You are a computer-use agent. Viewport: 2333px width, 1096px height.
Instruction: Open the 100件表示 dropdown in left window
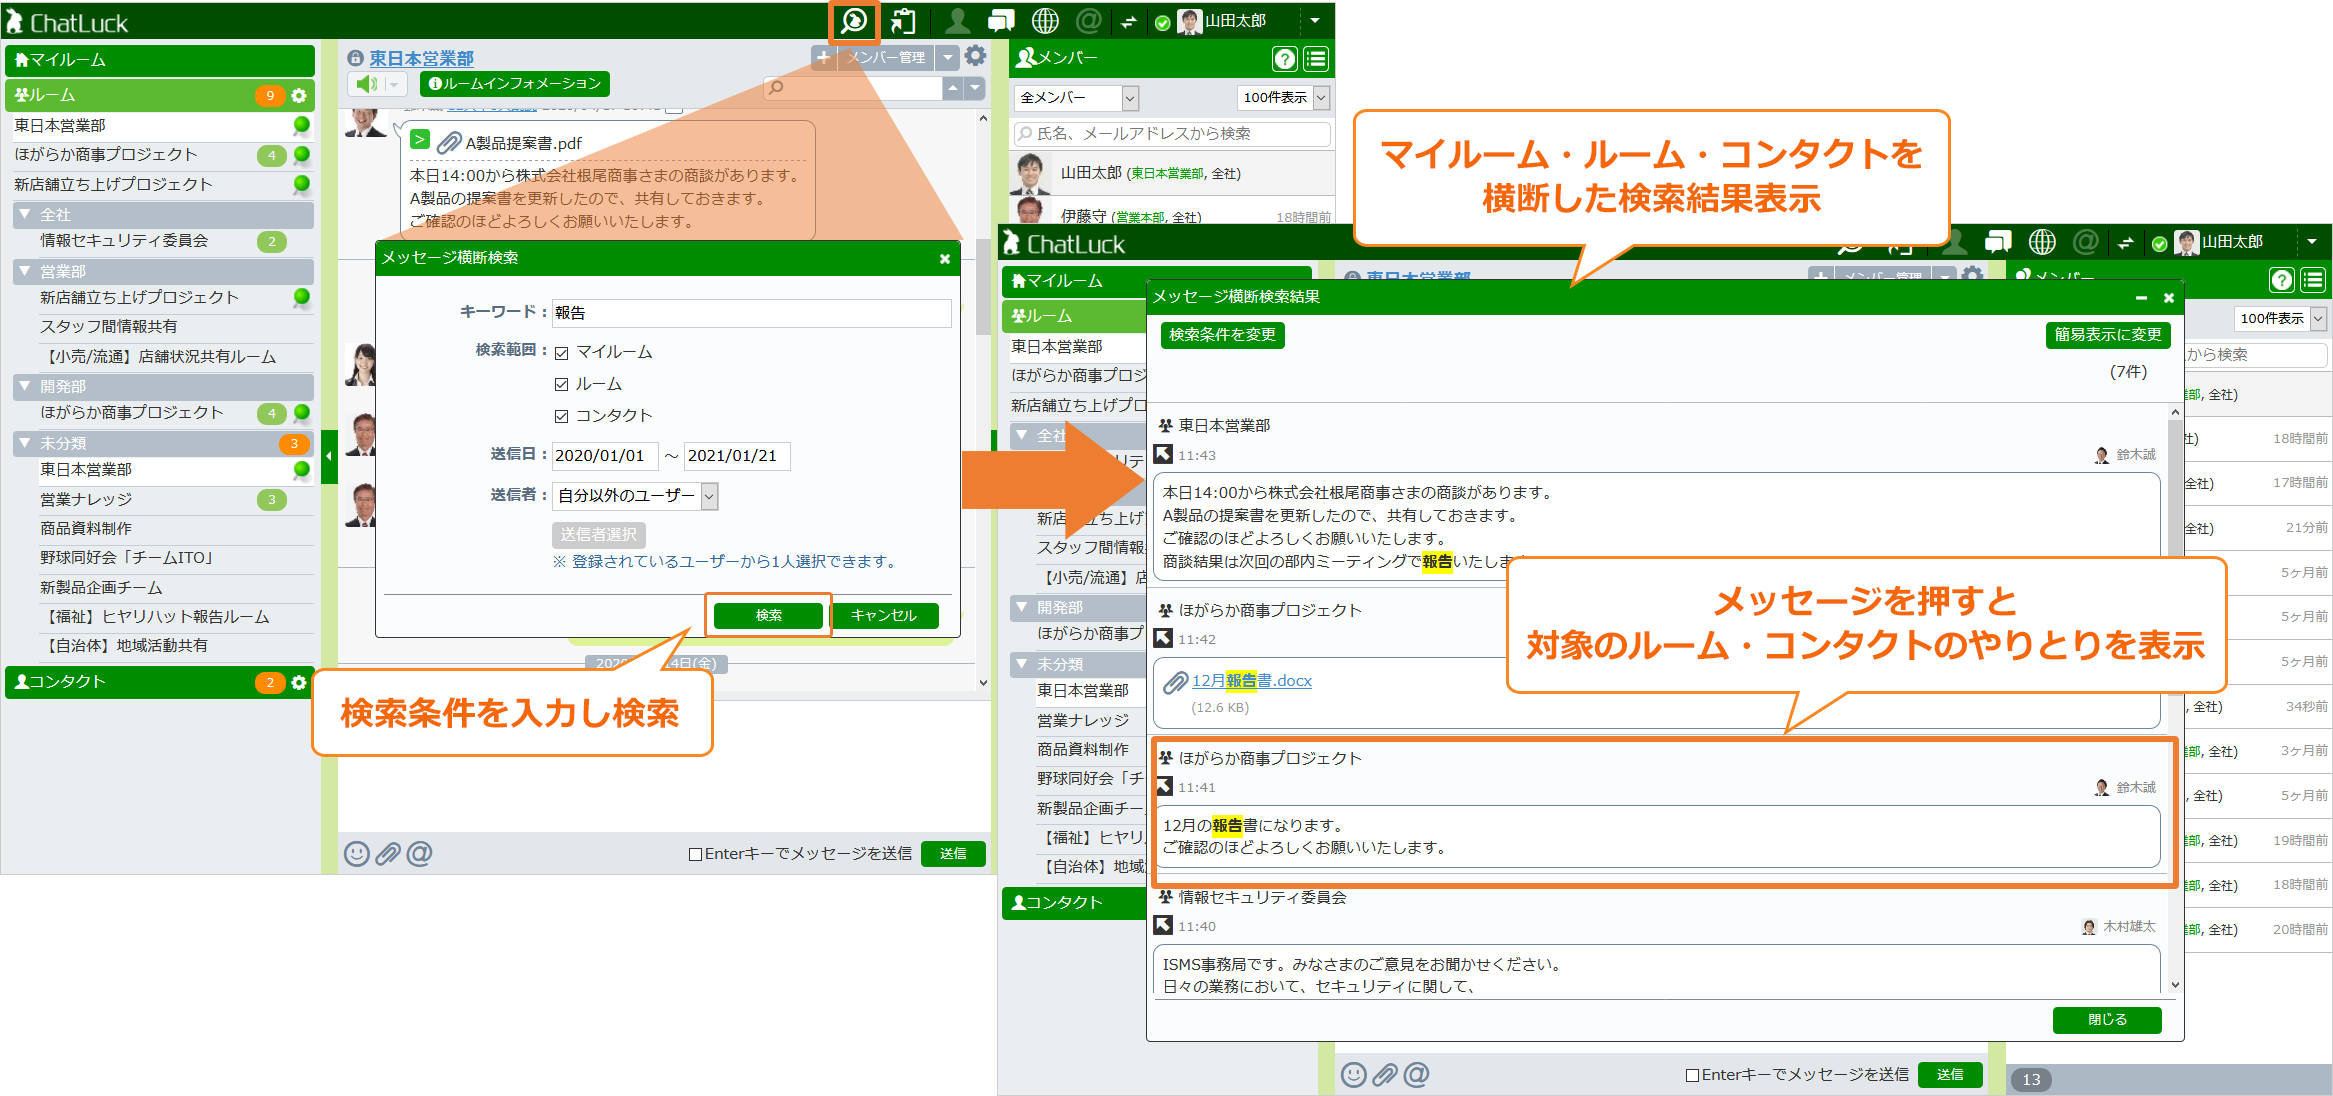1284,98
